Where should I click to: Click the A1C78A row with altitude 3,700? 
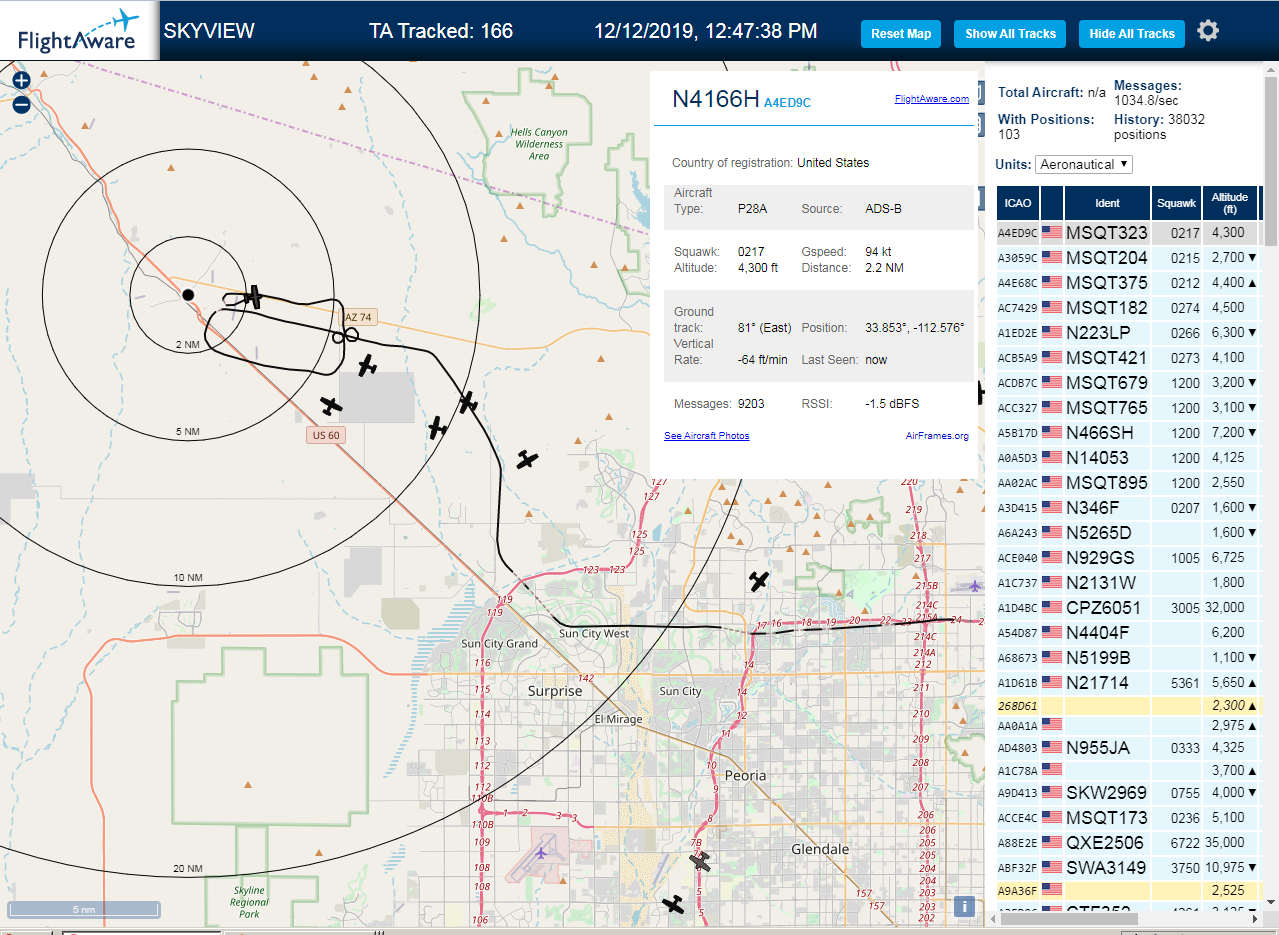(1128, 771)
